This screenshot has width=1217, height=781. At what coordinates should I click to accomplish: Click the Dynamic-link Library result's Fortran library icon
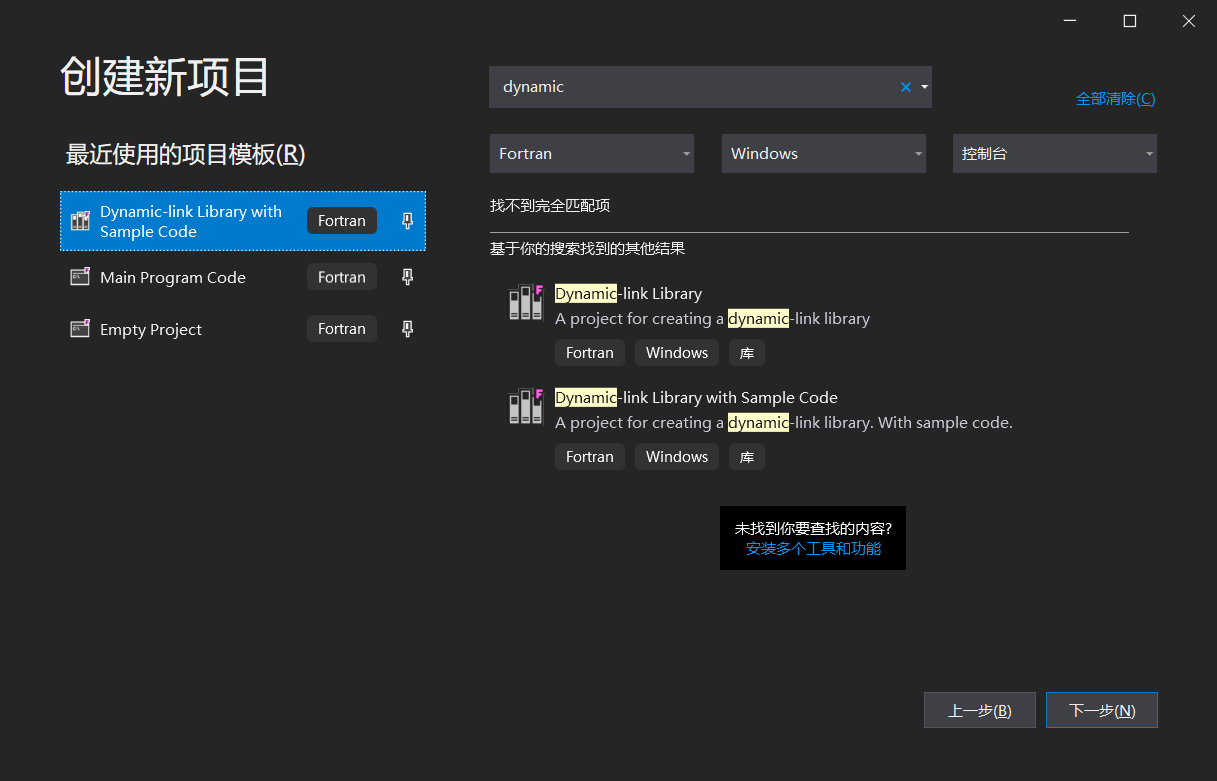(525, 302)
